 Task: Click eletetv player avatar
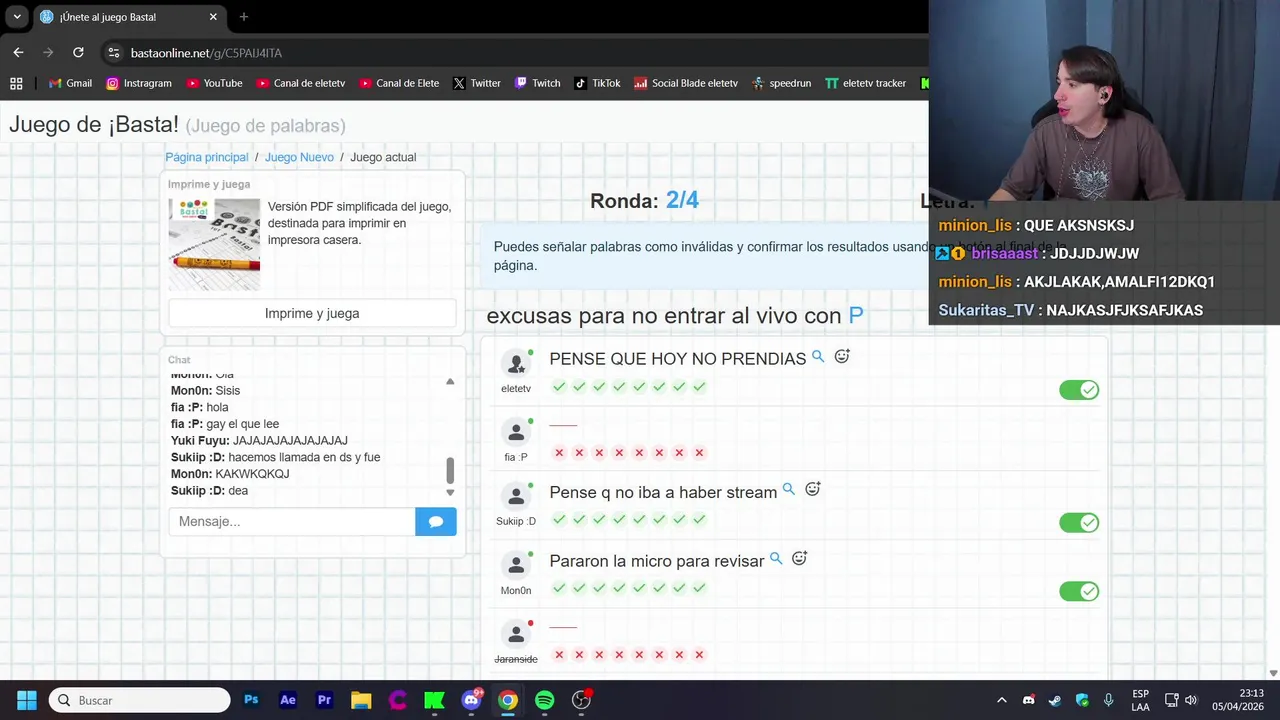pos(516,365)
